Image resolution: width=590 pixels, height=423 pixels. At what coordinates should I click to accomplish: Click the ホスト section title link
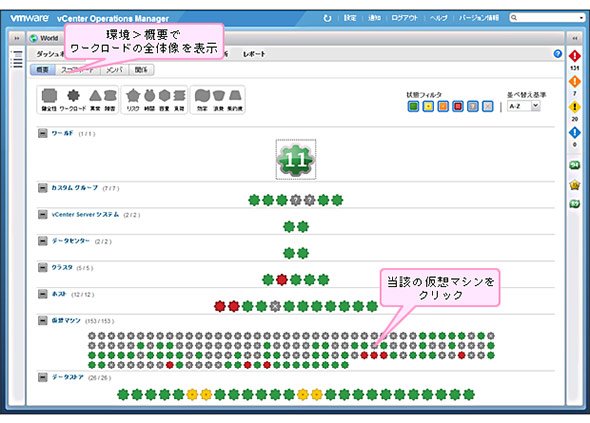pos(59,294)
